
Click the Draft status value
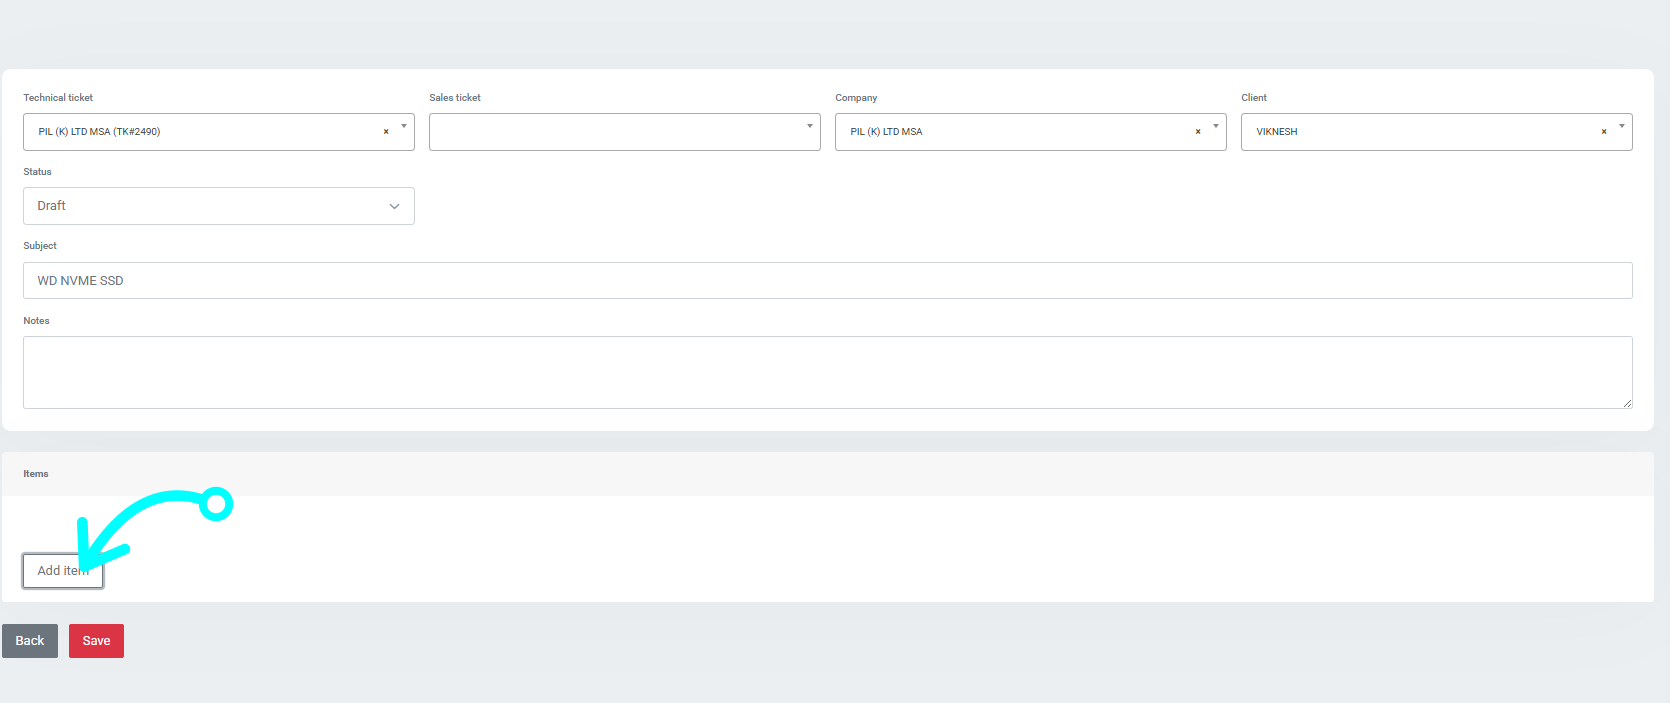(52, 206)
